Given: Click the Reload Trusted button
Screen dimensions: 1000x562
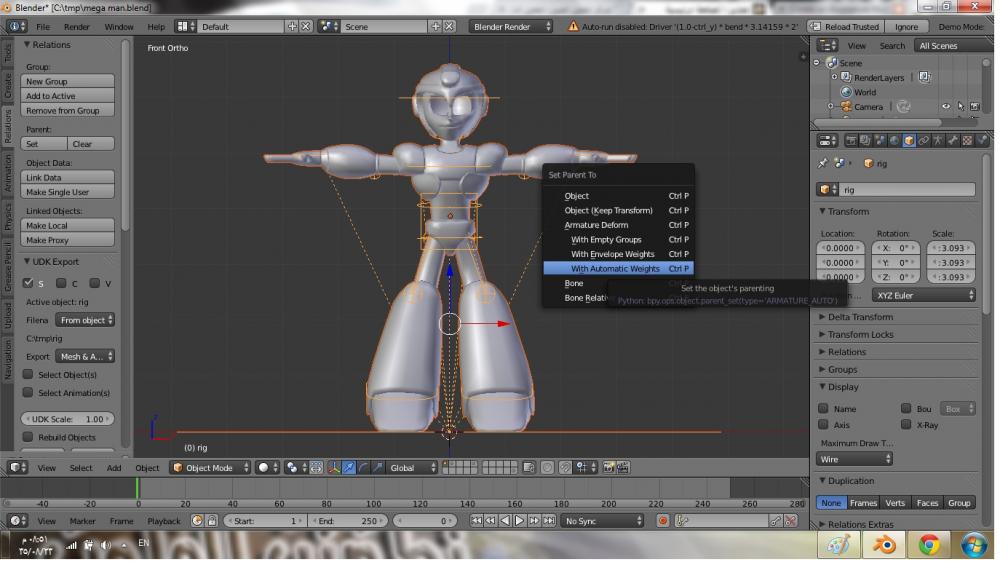Looking at the screenshot, I should point(844,27).
